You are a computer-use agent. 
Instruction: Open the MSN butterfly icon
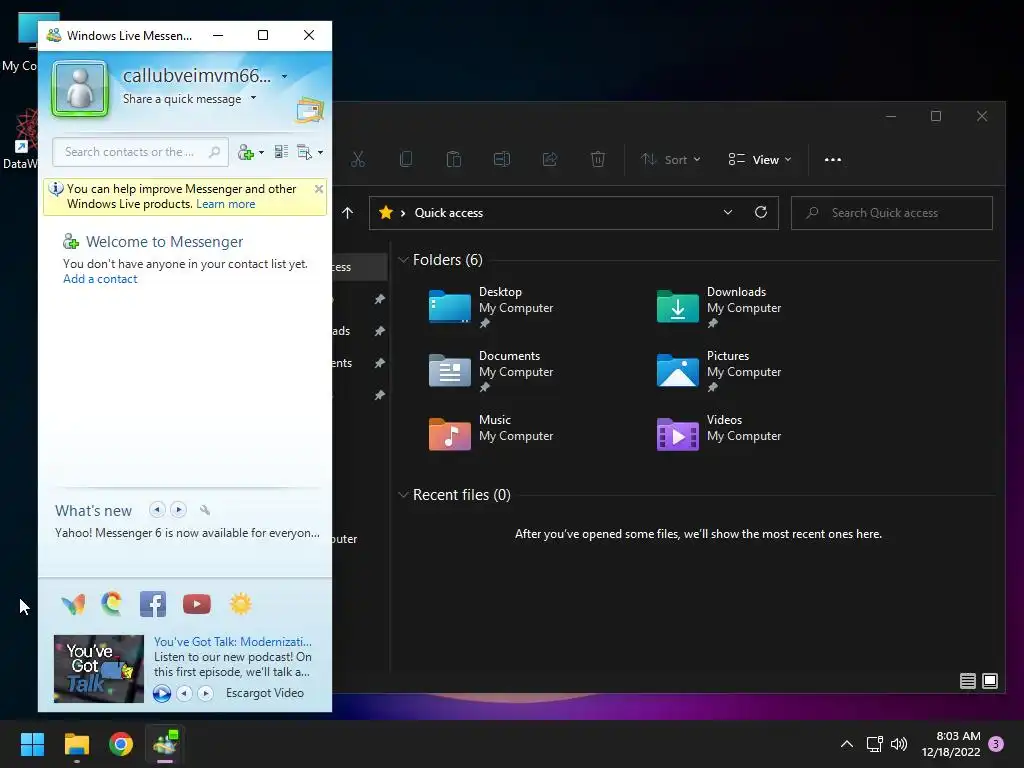click(73, 604)
